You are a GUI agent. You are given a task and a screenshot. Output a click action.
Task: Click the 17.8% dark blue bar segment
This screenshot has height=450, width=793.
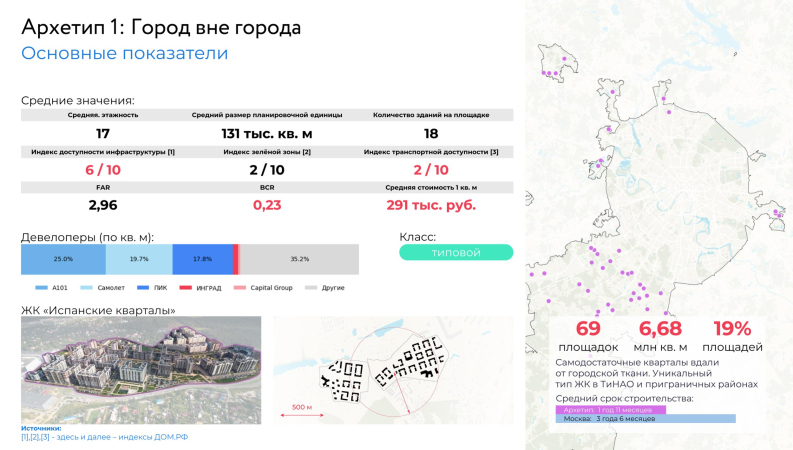(x=201, y=259)
